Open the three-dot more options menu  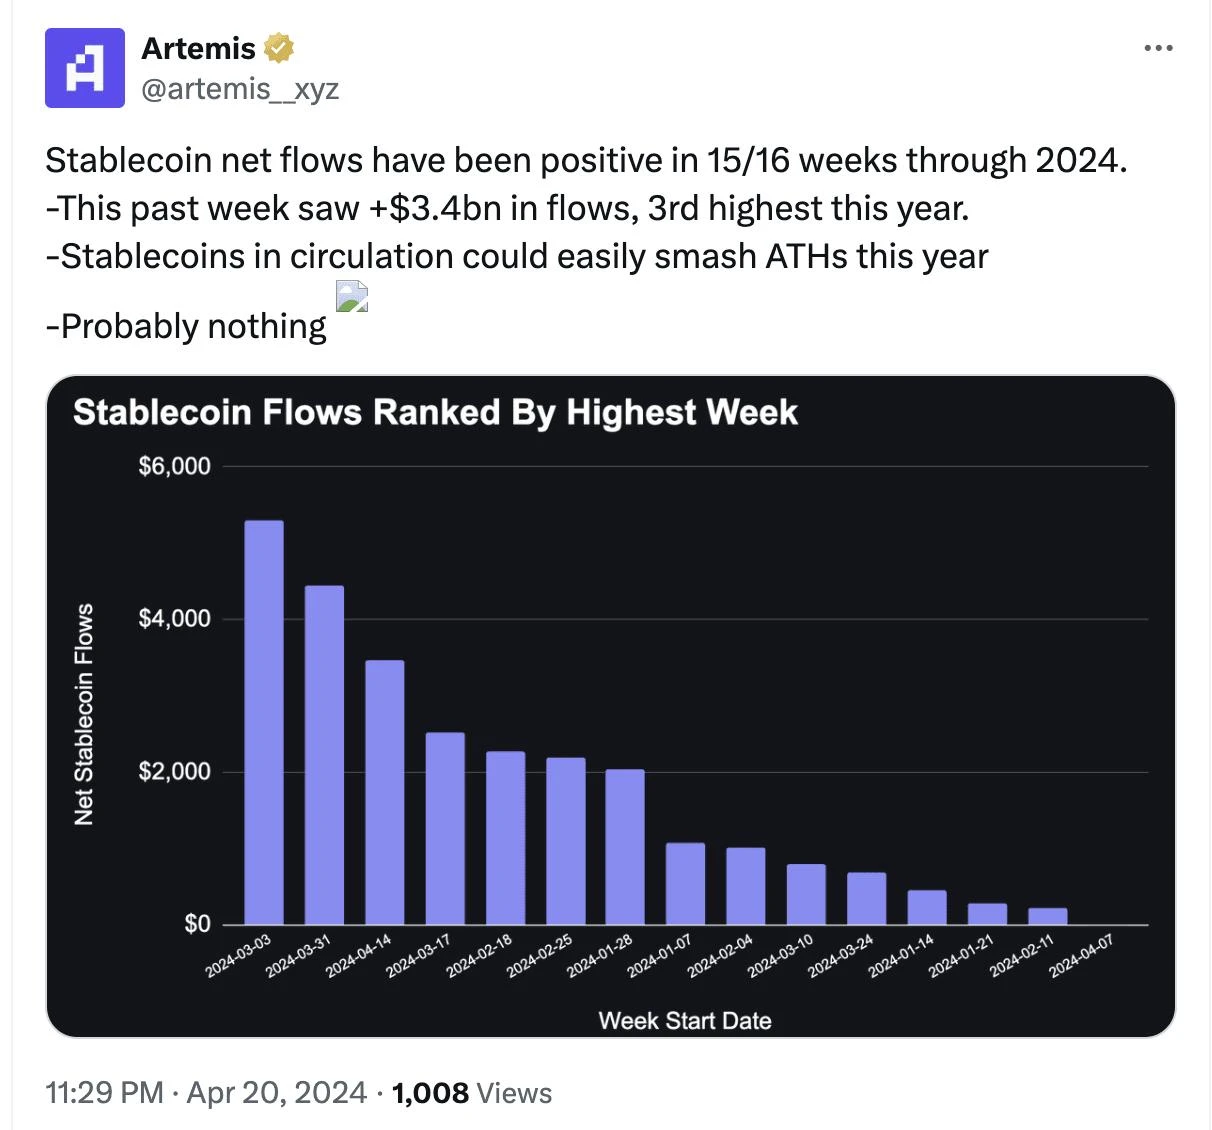click(1158, 48)
